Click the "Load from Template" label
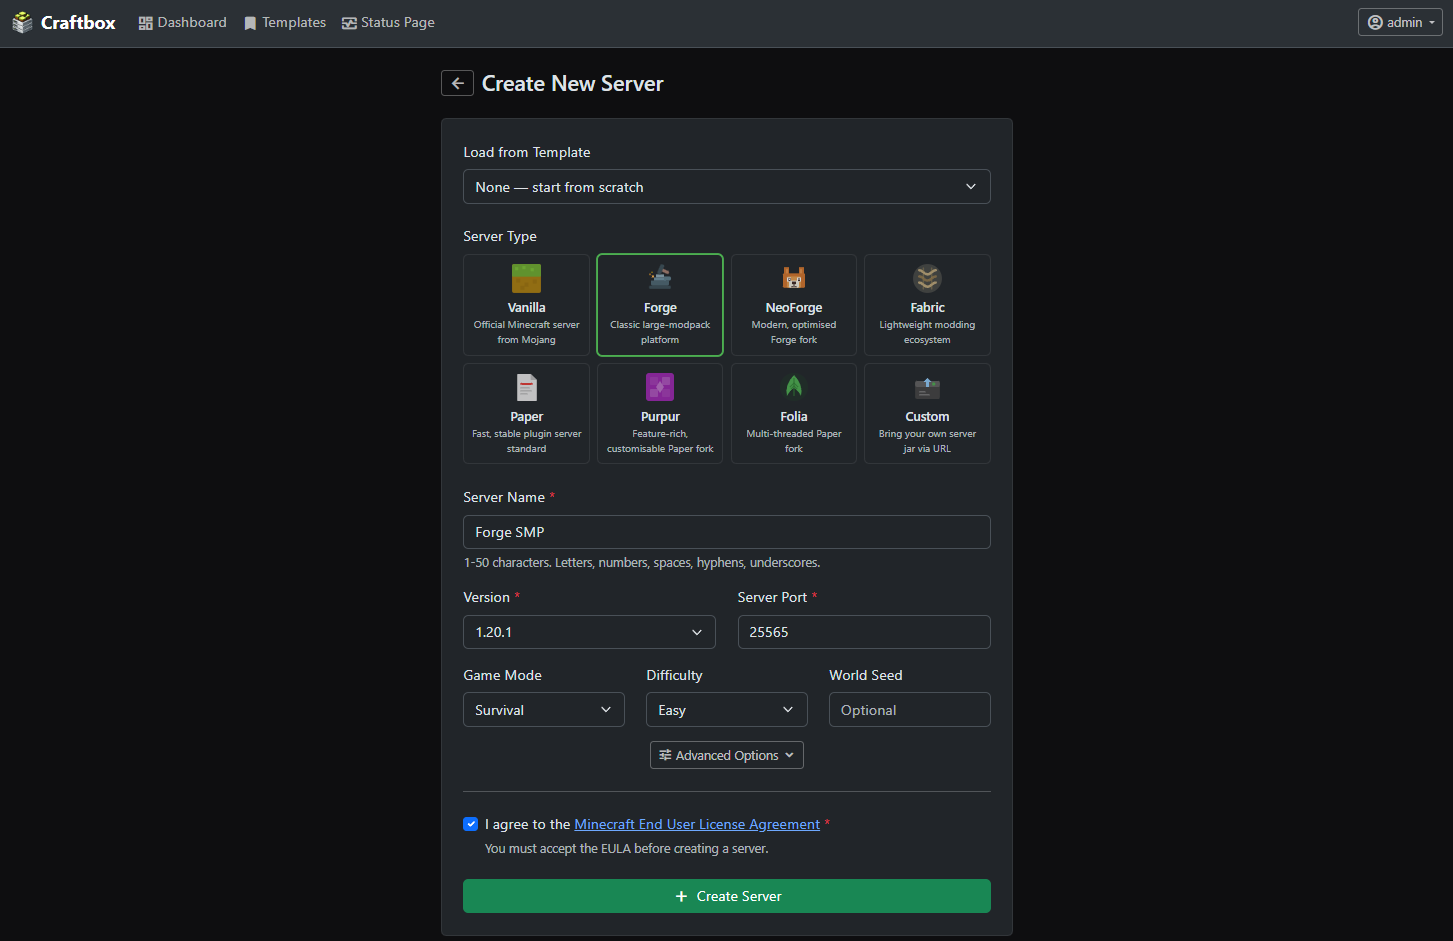 click(527, 152)
